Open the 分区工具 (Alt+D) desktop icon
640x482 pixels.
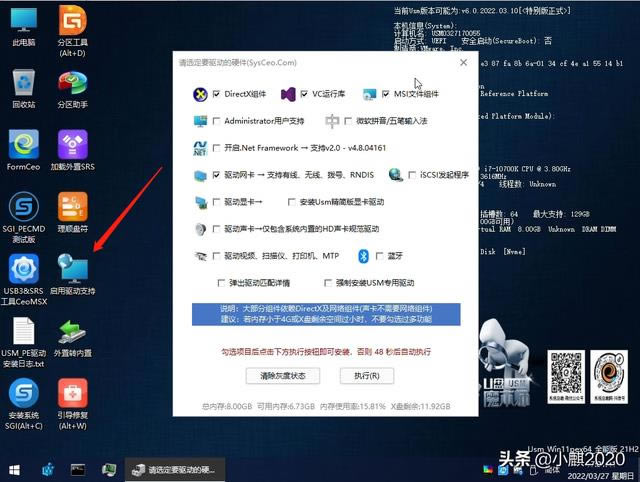[x=73, y=31]
